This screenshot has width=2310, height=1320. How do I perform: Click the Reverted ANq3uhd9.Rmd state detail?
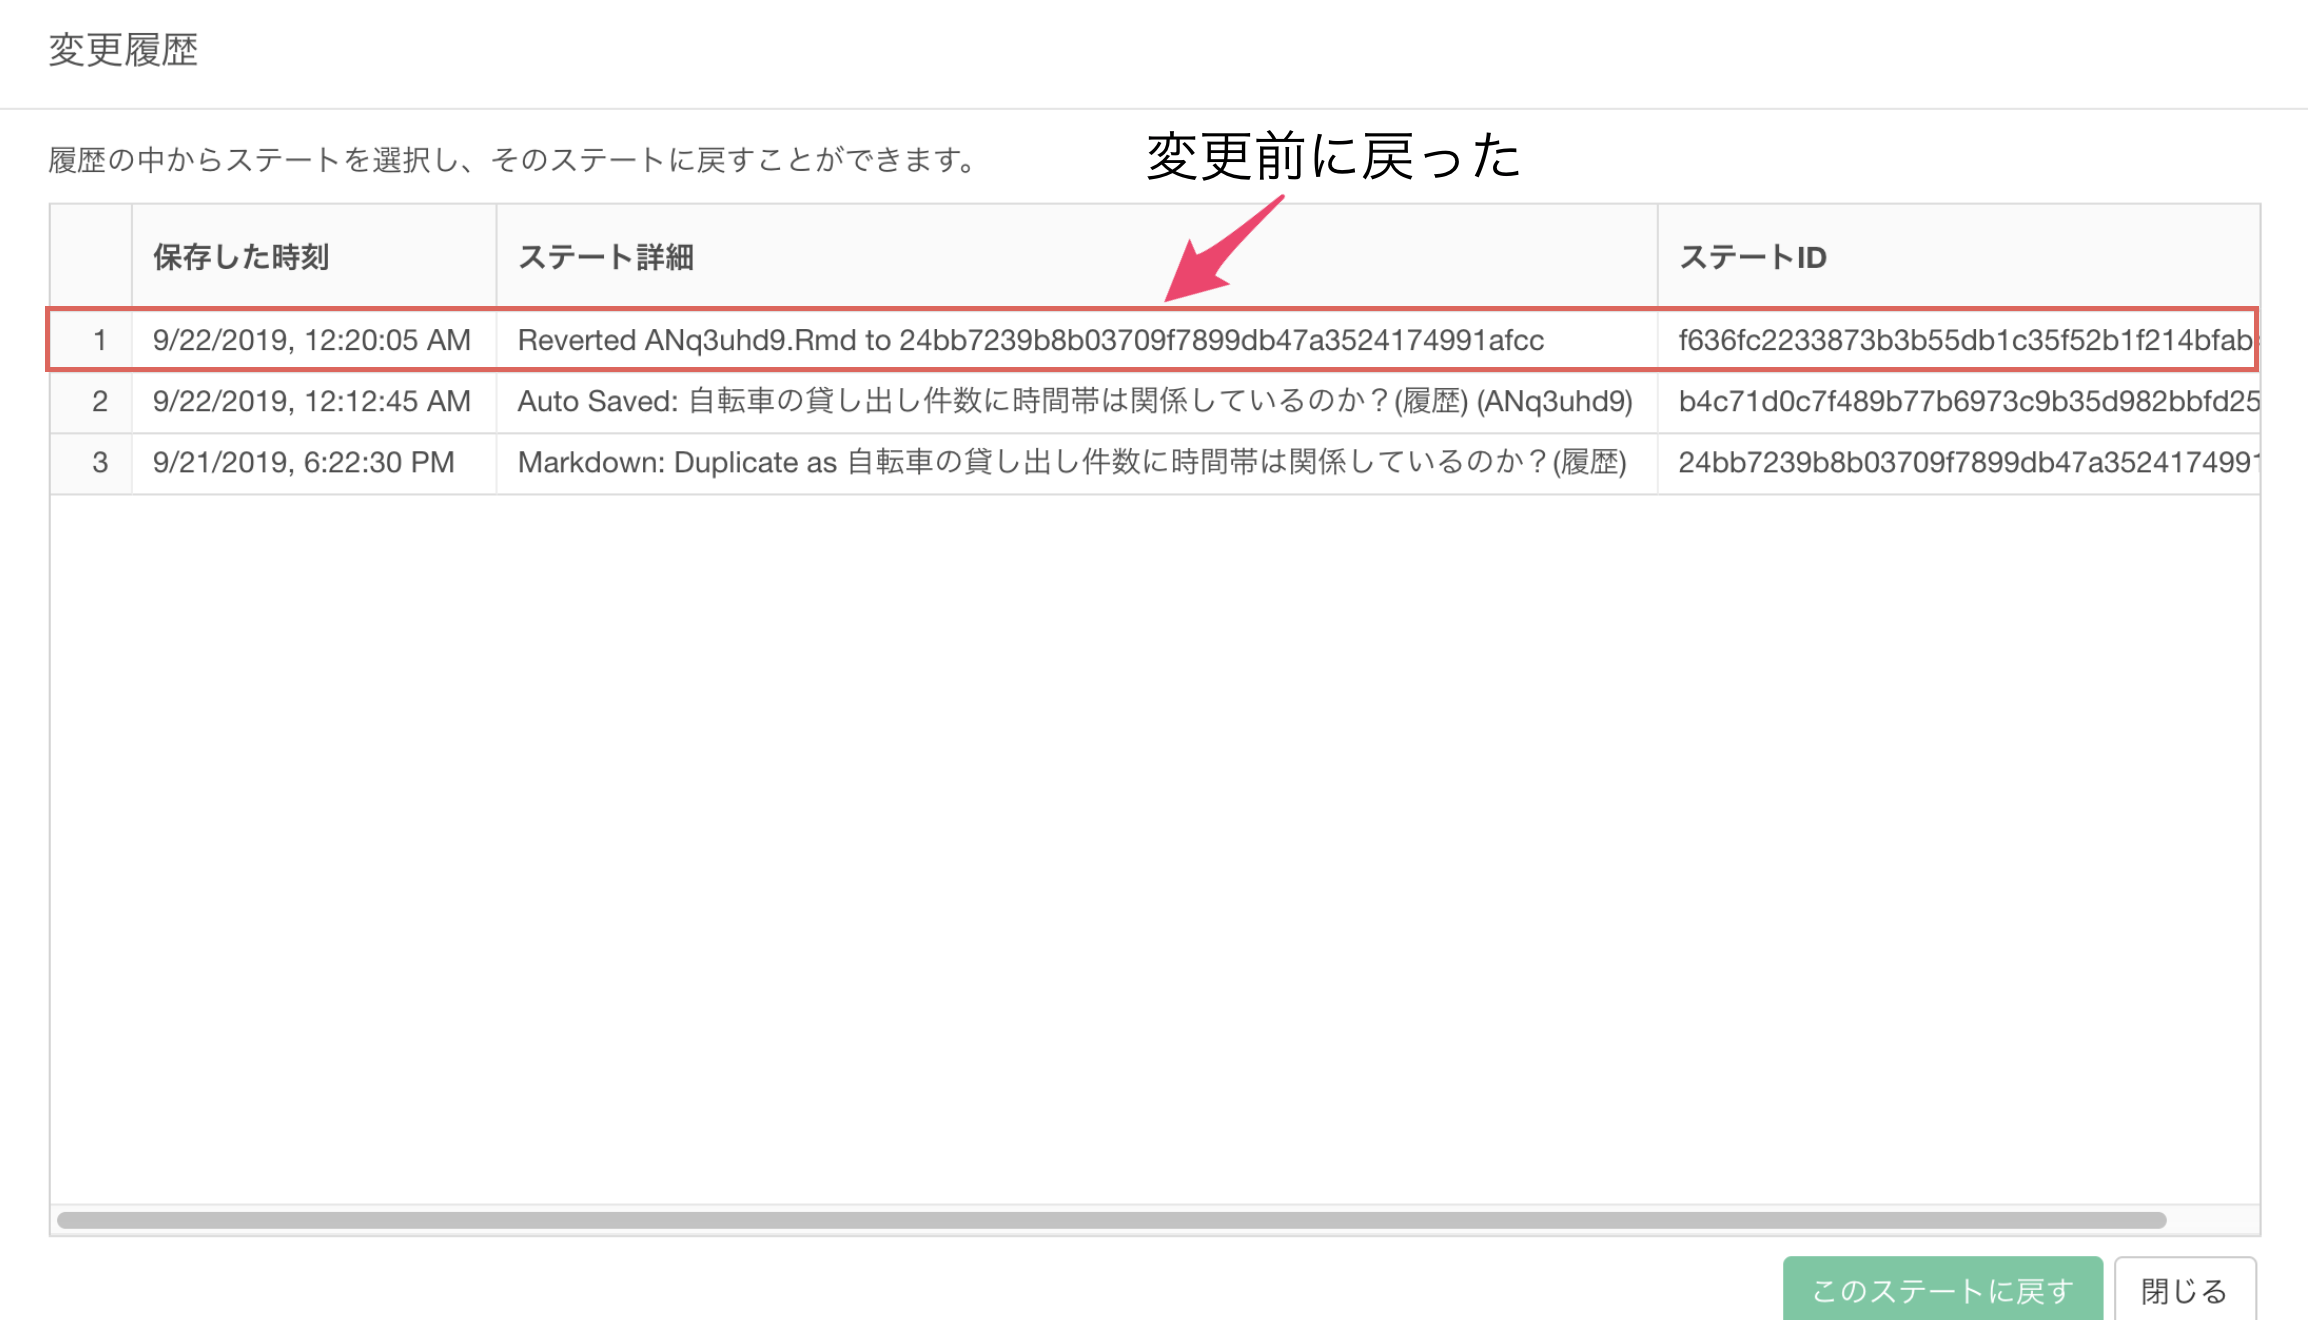pos(1031,340)
